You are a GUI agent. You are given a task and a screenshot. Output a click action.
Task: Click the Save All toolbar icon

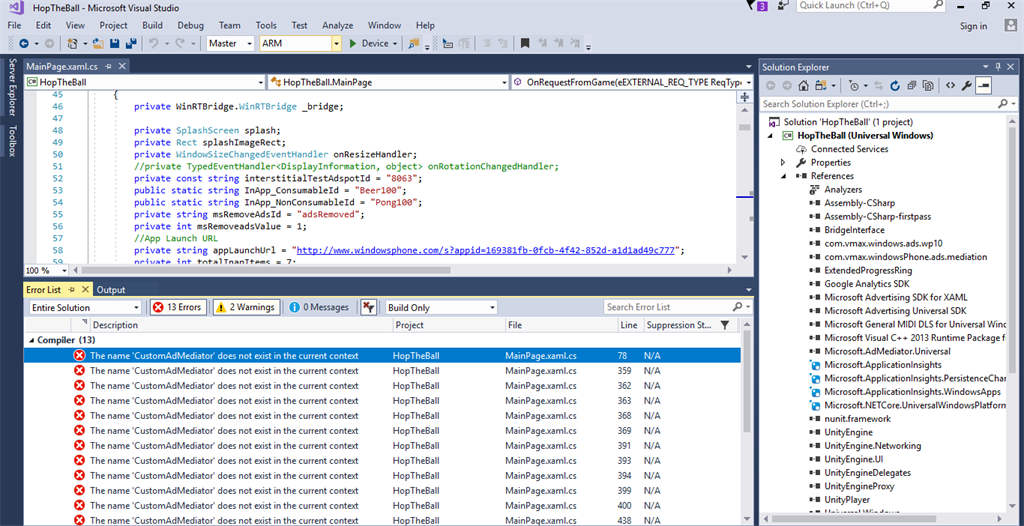tap(131, 43)
